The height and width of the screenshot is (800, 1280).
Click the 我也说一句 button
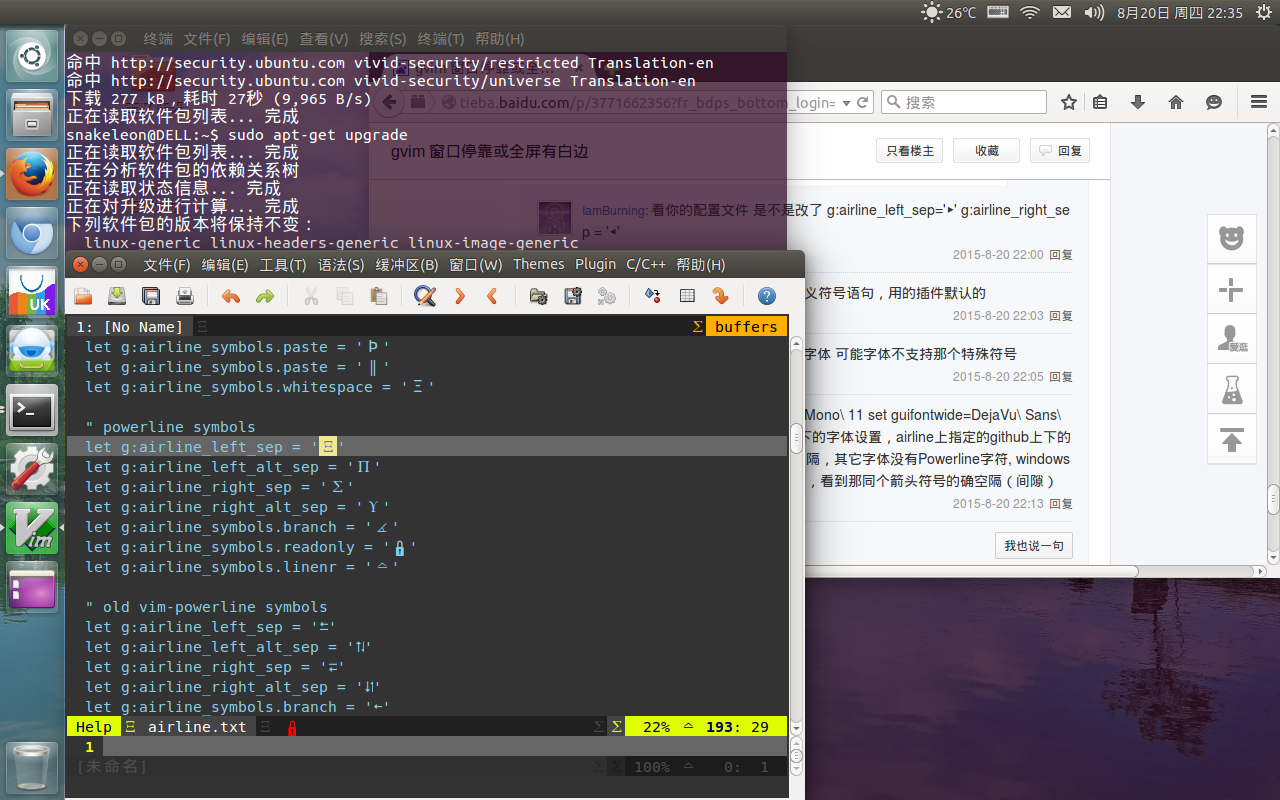tap(1034, 546)
